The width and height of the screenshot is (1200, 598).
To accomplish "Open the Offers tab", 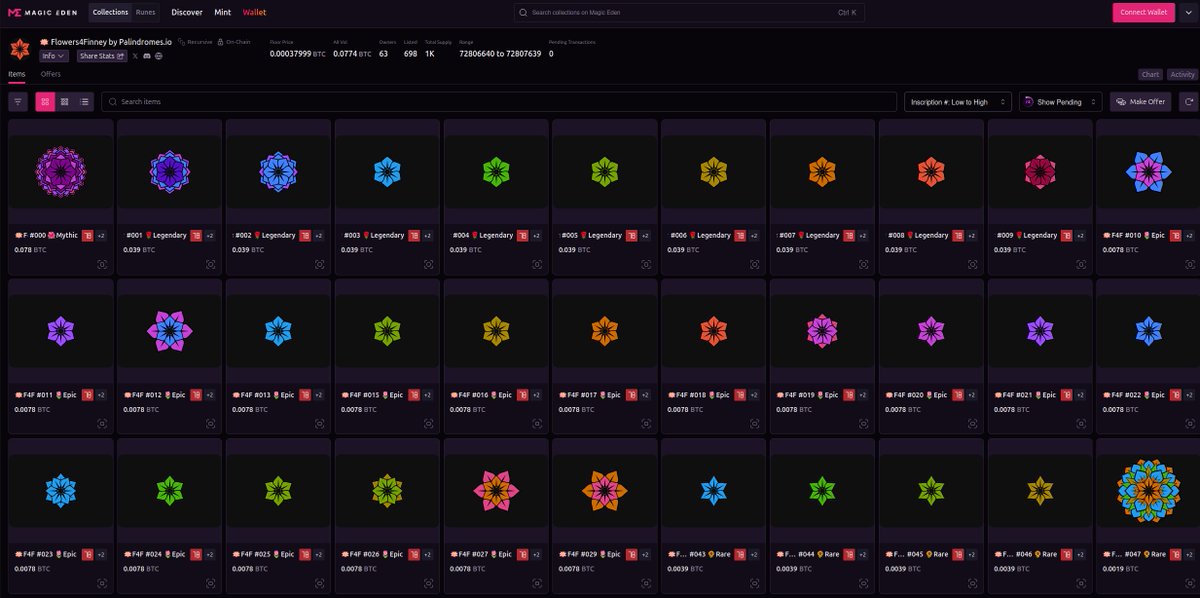I will pos(51,74).
